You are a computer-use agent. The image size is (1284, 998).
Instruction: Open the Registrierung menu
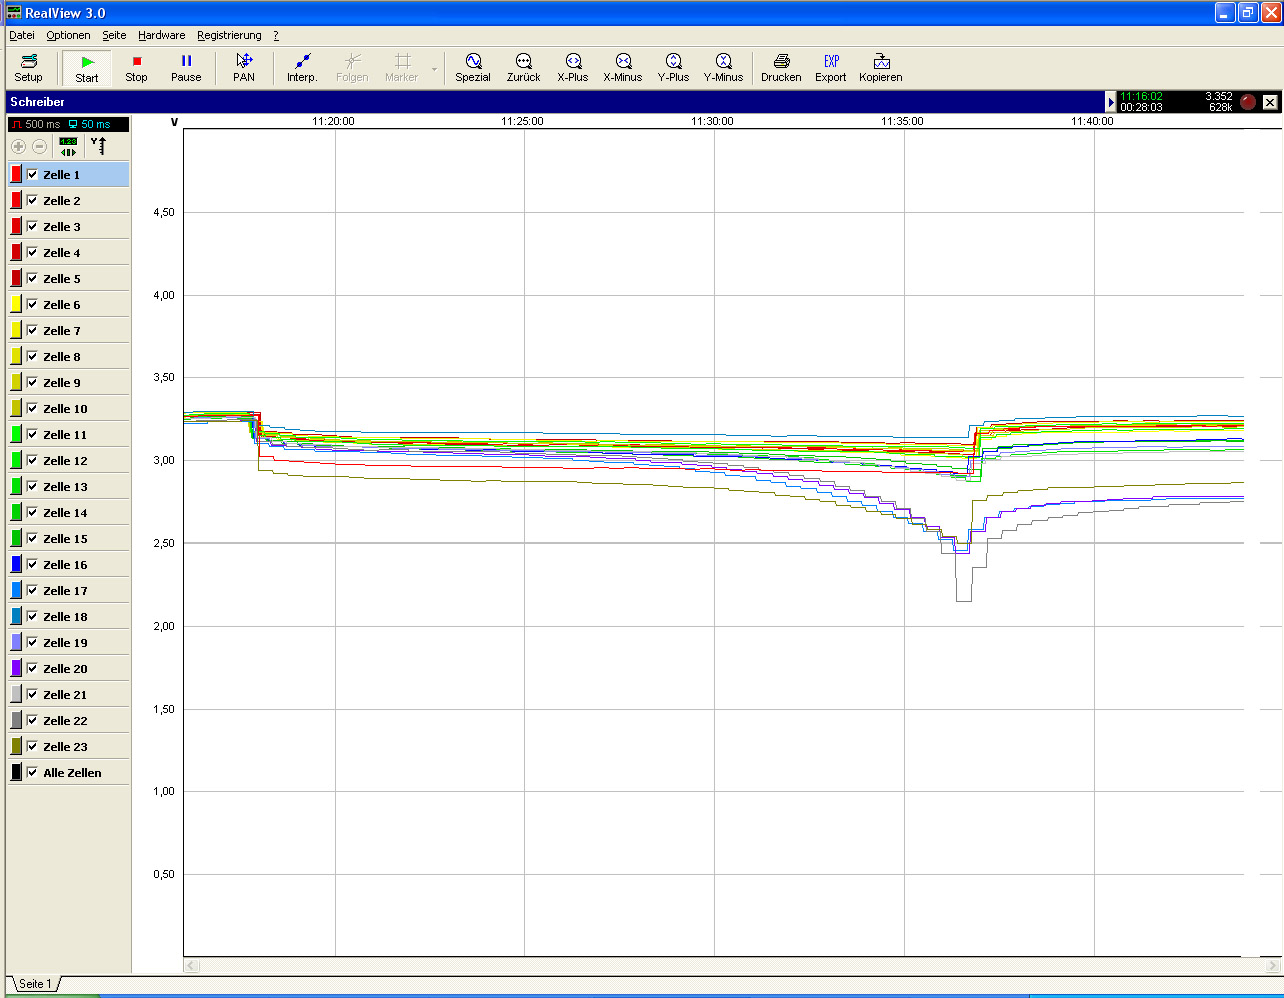pos(229,35)
